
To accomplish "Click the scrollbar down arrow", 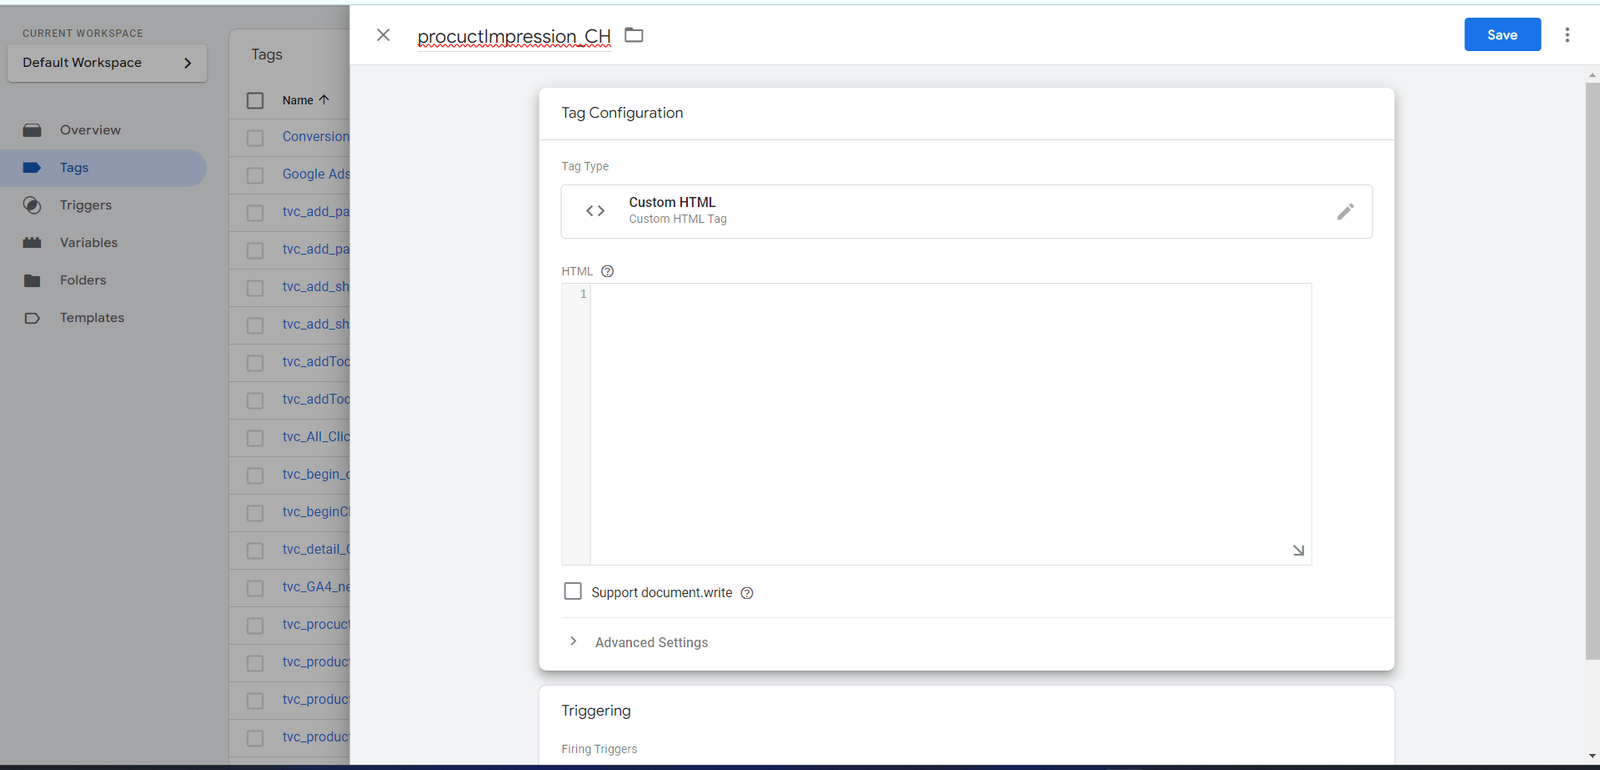I will click(1592, 756).
